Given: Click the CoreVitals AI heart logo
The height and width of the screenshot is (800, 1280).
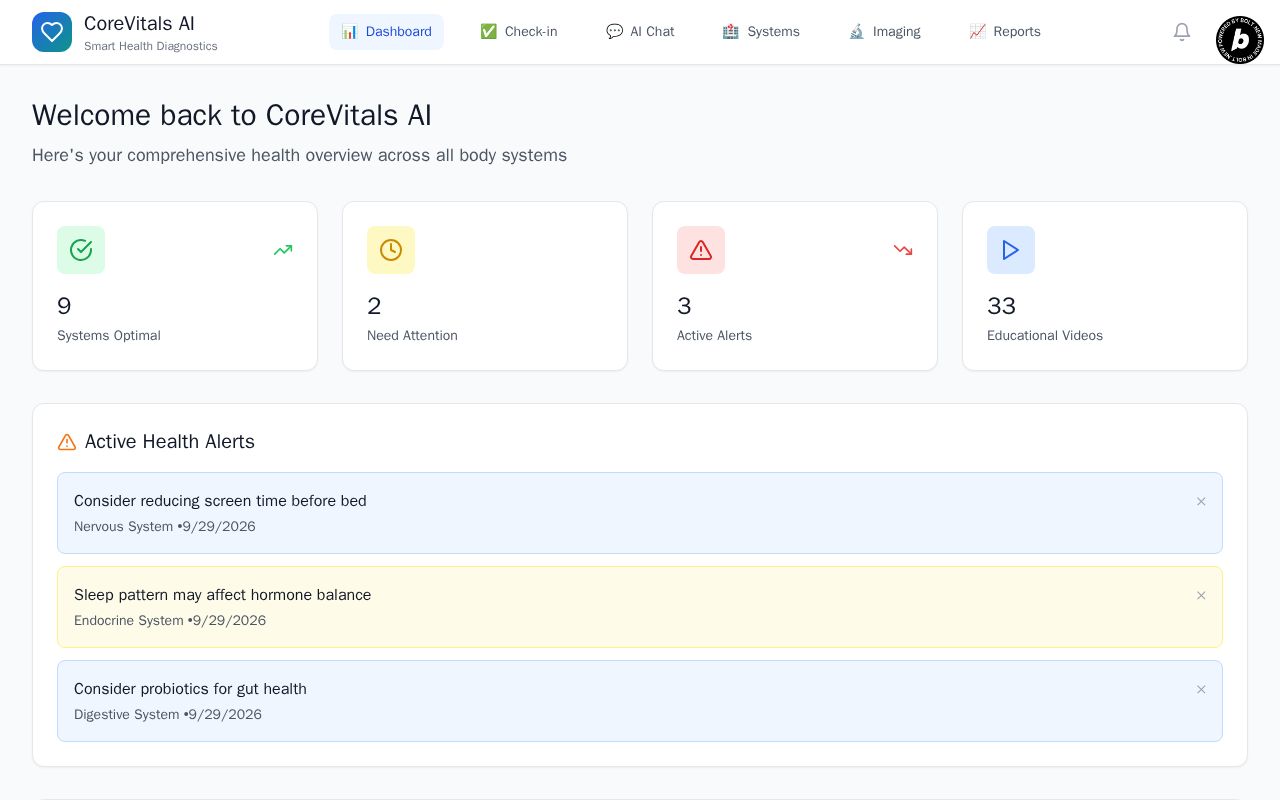Looking at the screenshot, I should (x=52, y=32).
